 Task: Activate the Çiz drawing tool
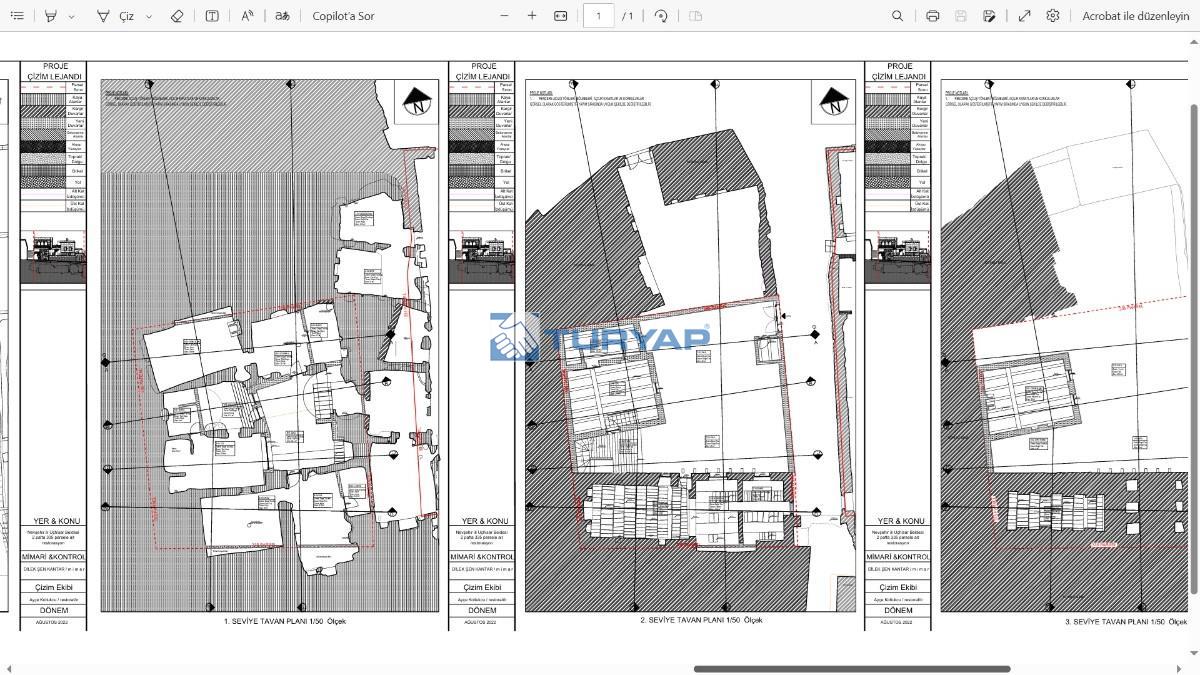point(116,16)
